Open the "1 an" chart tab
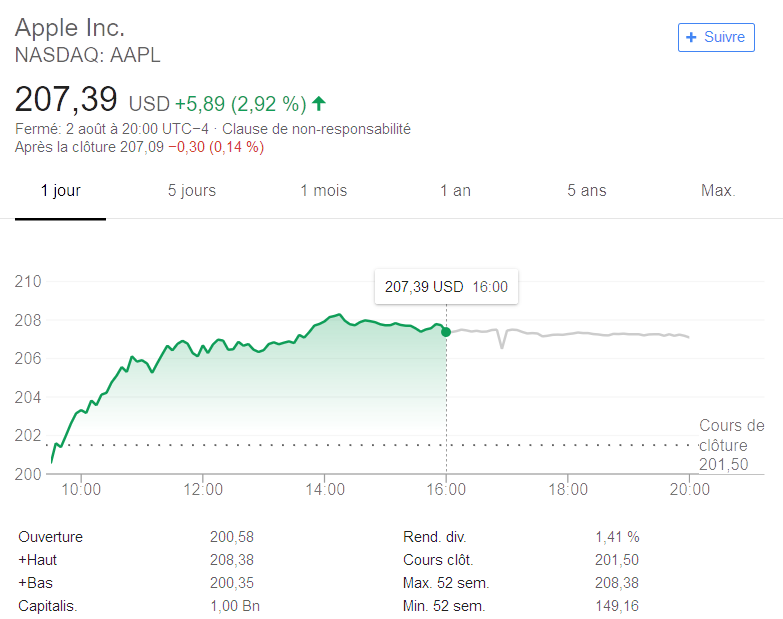Screen dimensions: 783x619 tap(455, 190)
